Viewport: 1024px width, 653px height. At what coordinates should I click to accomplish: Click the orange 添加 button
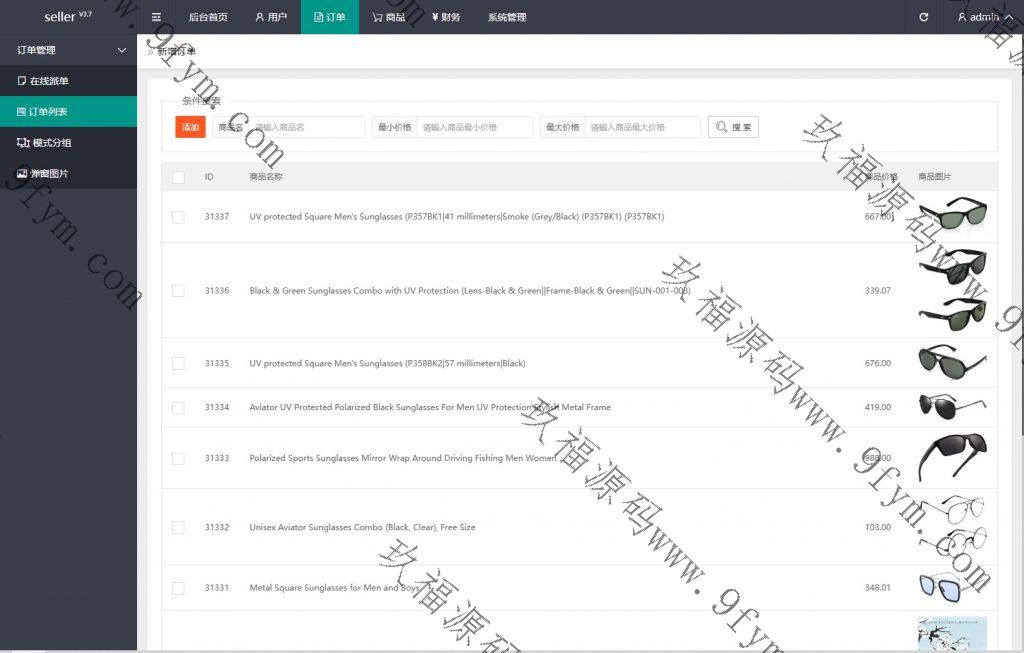(x=190, y=127)
